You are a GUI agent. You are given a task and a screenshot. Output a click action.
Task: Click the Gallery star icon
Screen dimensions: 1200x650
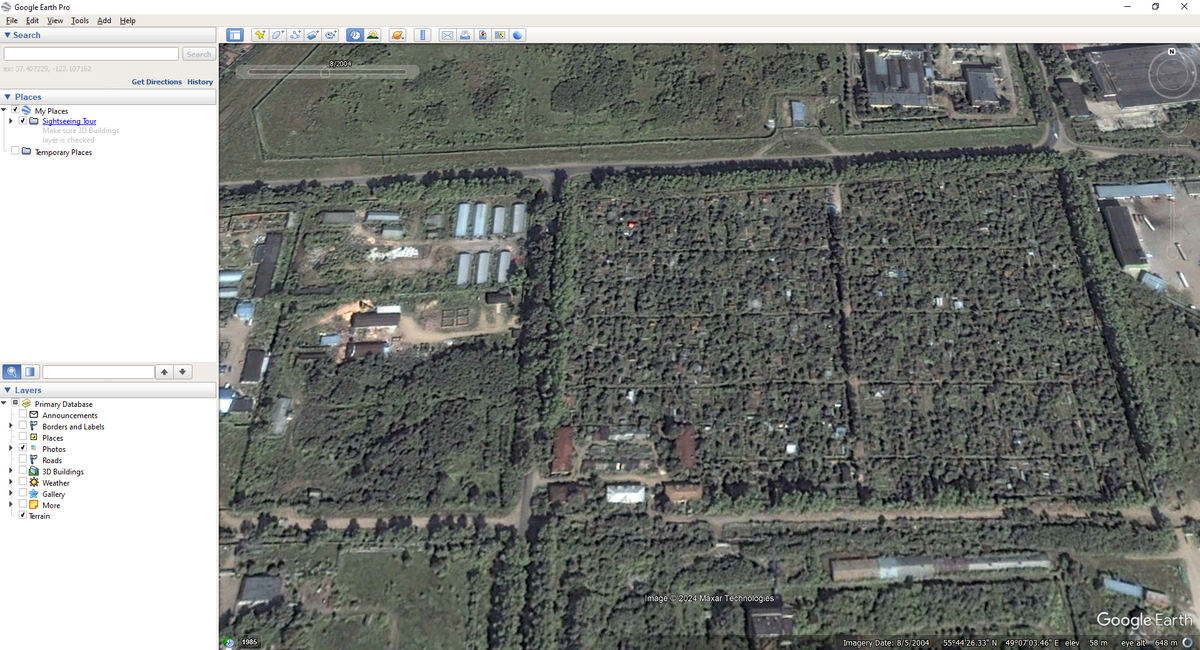34,494
